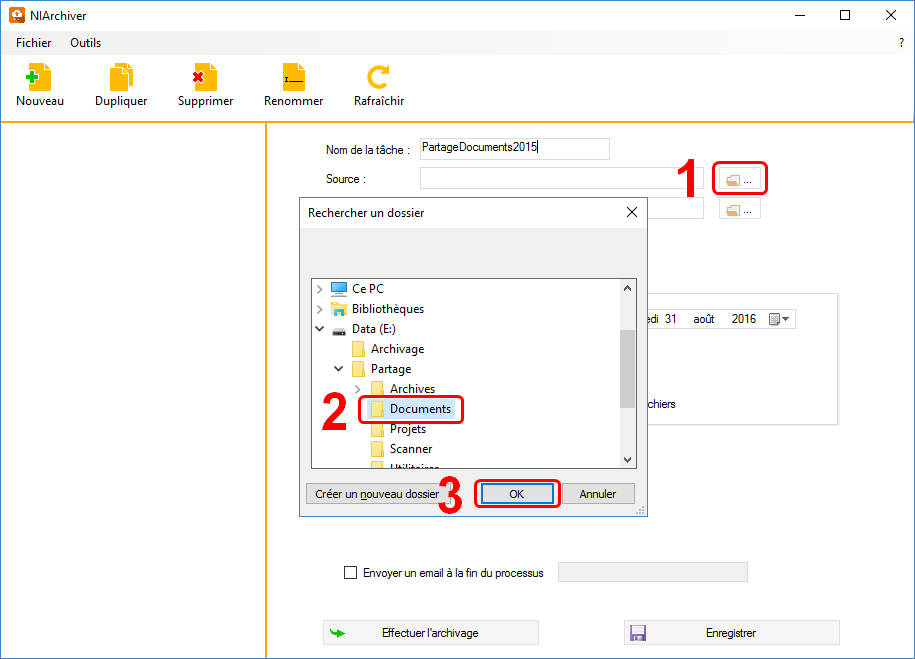The width and height of the screenshot is (915, 659).
Task: Collapse the Partage folder node
Action: pos(339,369)
